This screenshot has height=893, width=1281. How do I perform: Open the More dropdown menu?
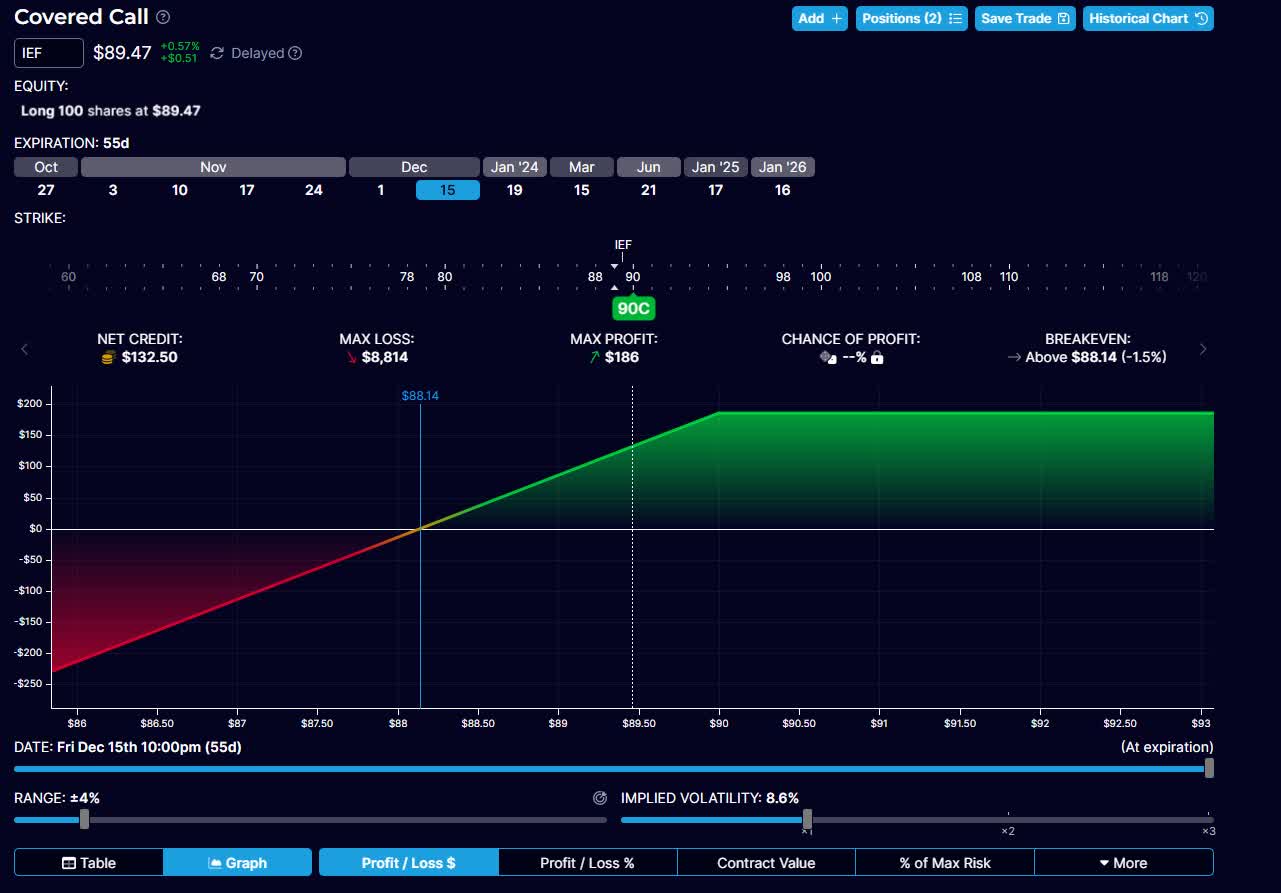pos(1123,862)
